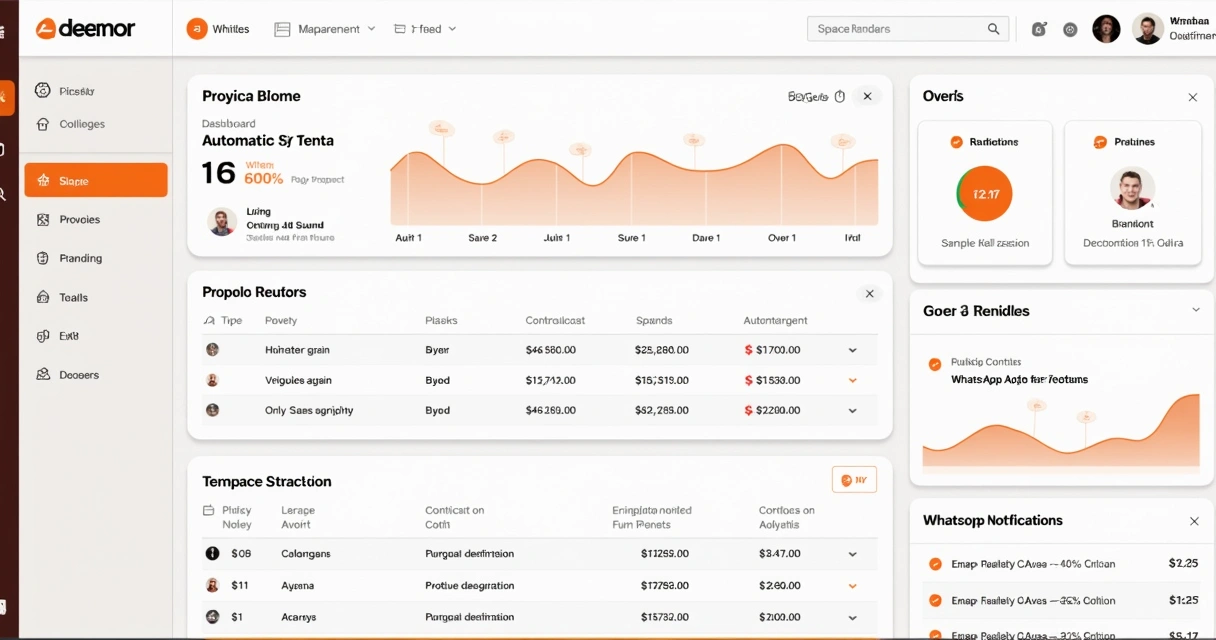
Task: Open the Planding sidebar item
Action: [80, 258]
